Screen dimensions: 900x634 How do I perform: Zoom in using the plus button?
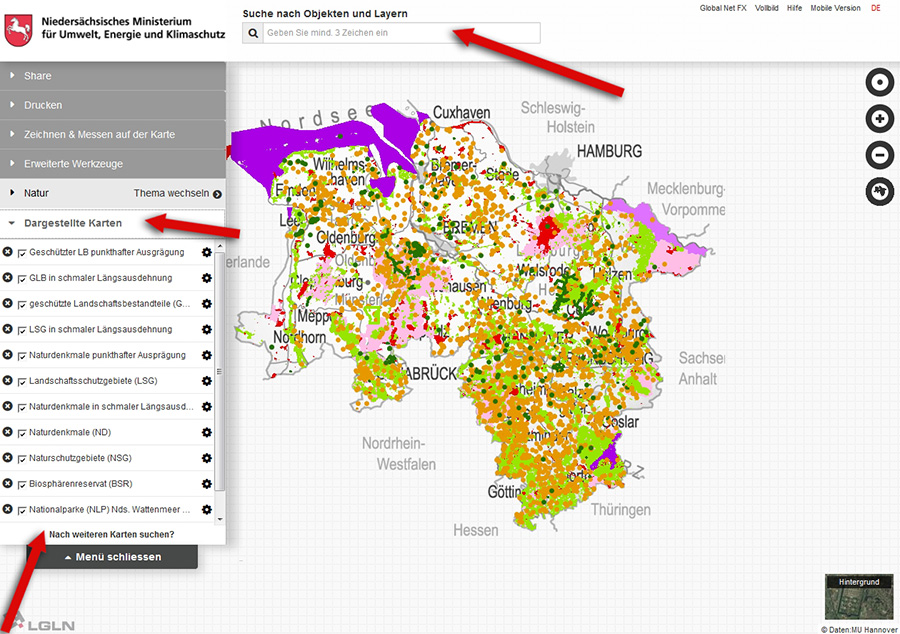pos(879,119)
